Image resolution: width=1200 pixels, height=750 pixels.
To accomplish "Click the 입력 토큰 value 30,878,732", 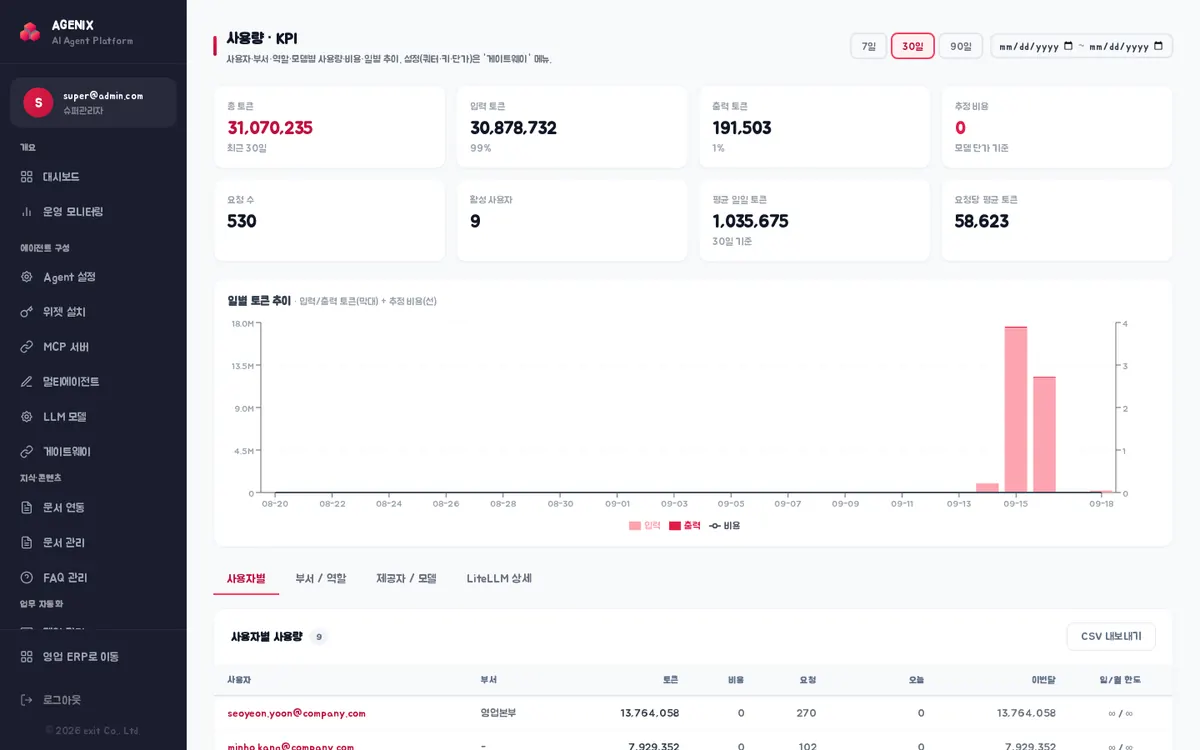I will pos(513,128).
